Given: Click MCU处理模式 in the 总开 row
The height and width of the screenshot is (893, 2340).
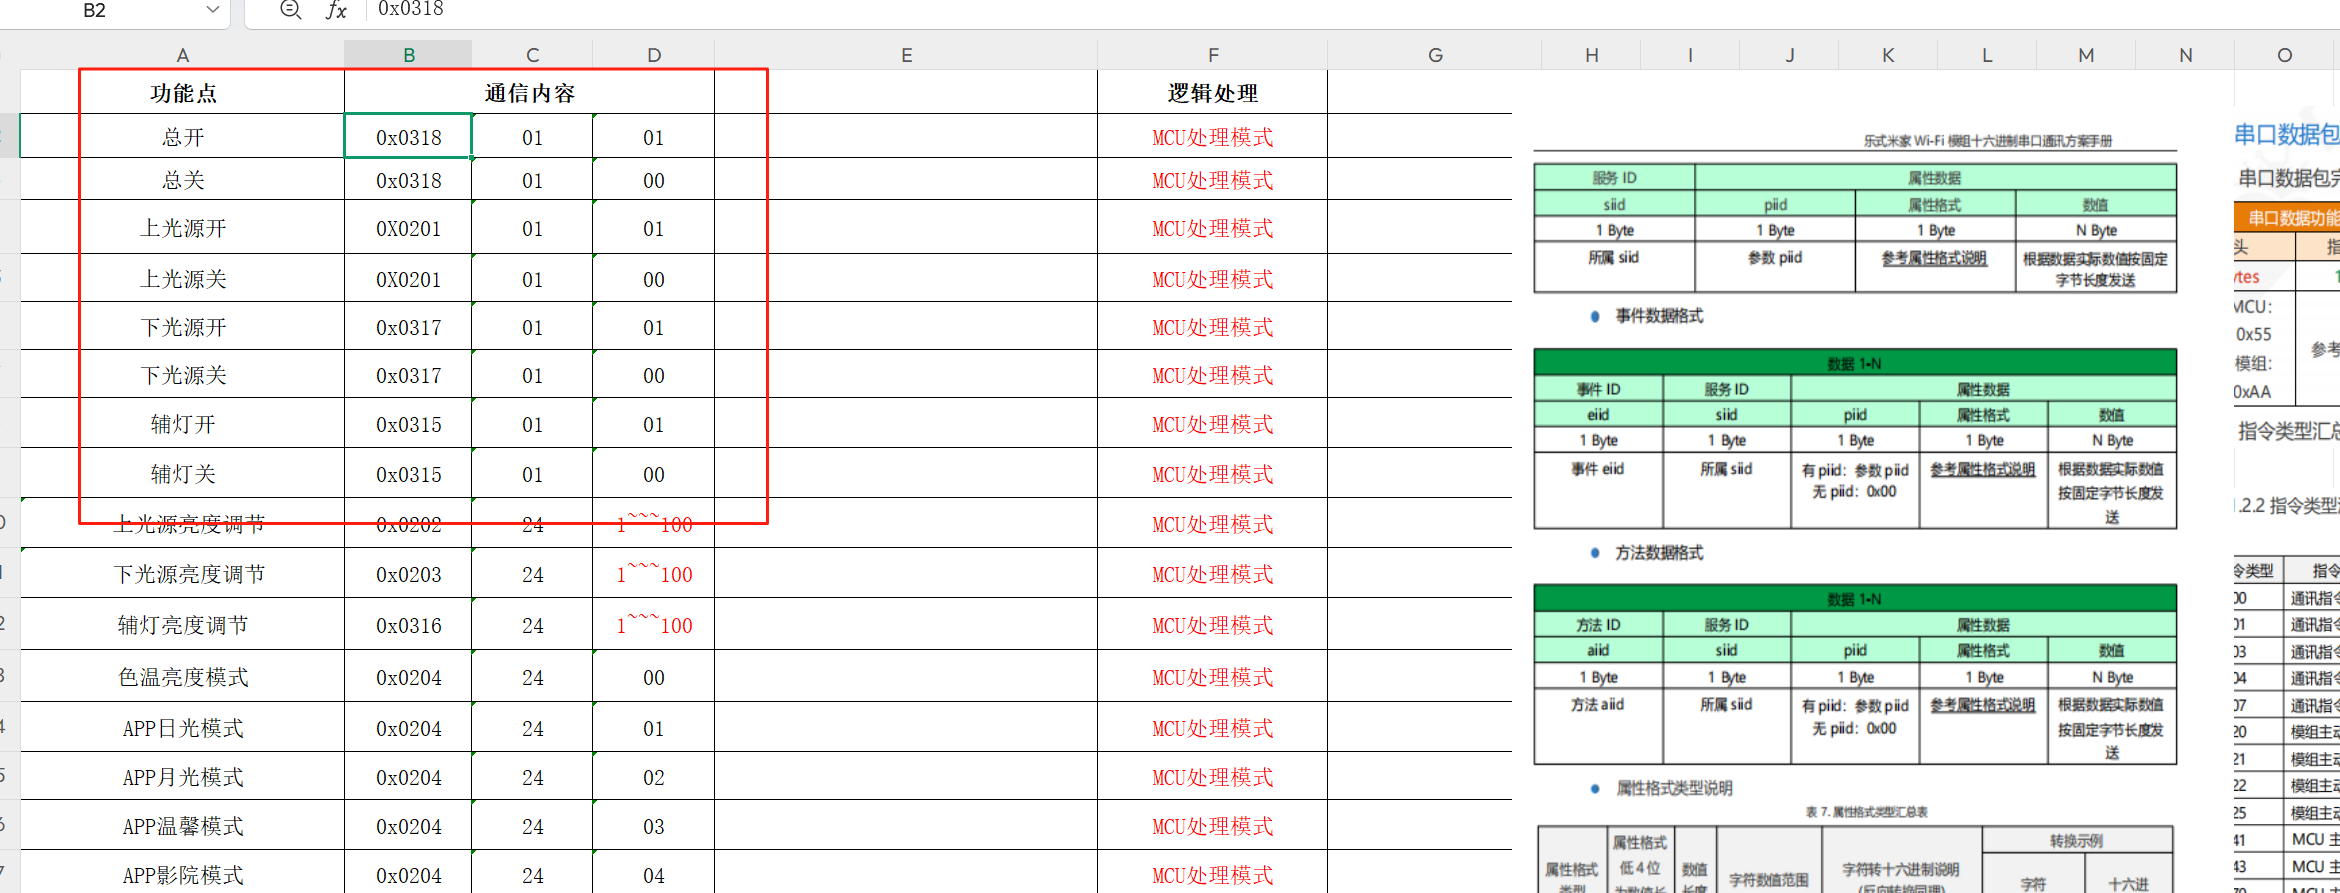Looking at the screenshot, I should click(x=1212, y=137).
